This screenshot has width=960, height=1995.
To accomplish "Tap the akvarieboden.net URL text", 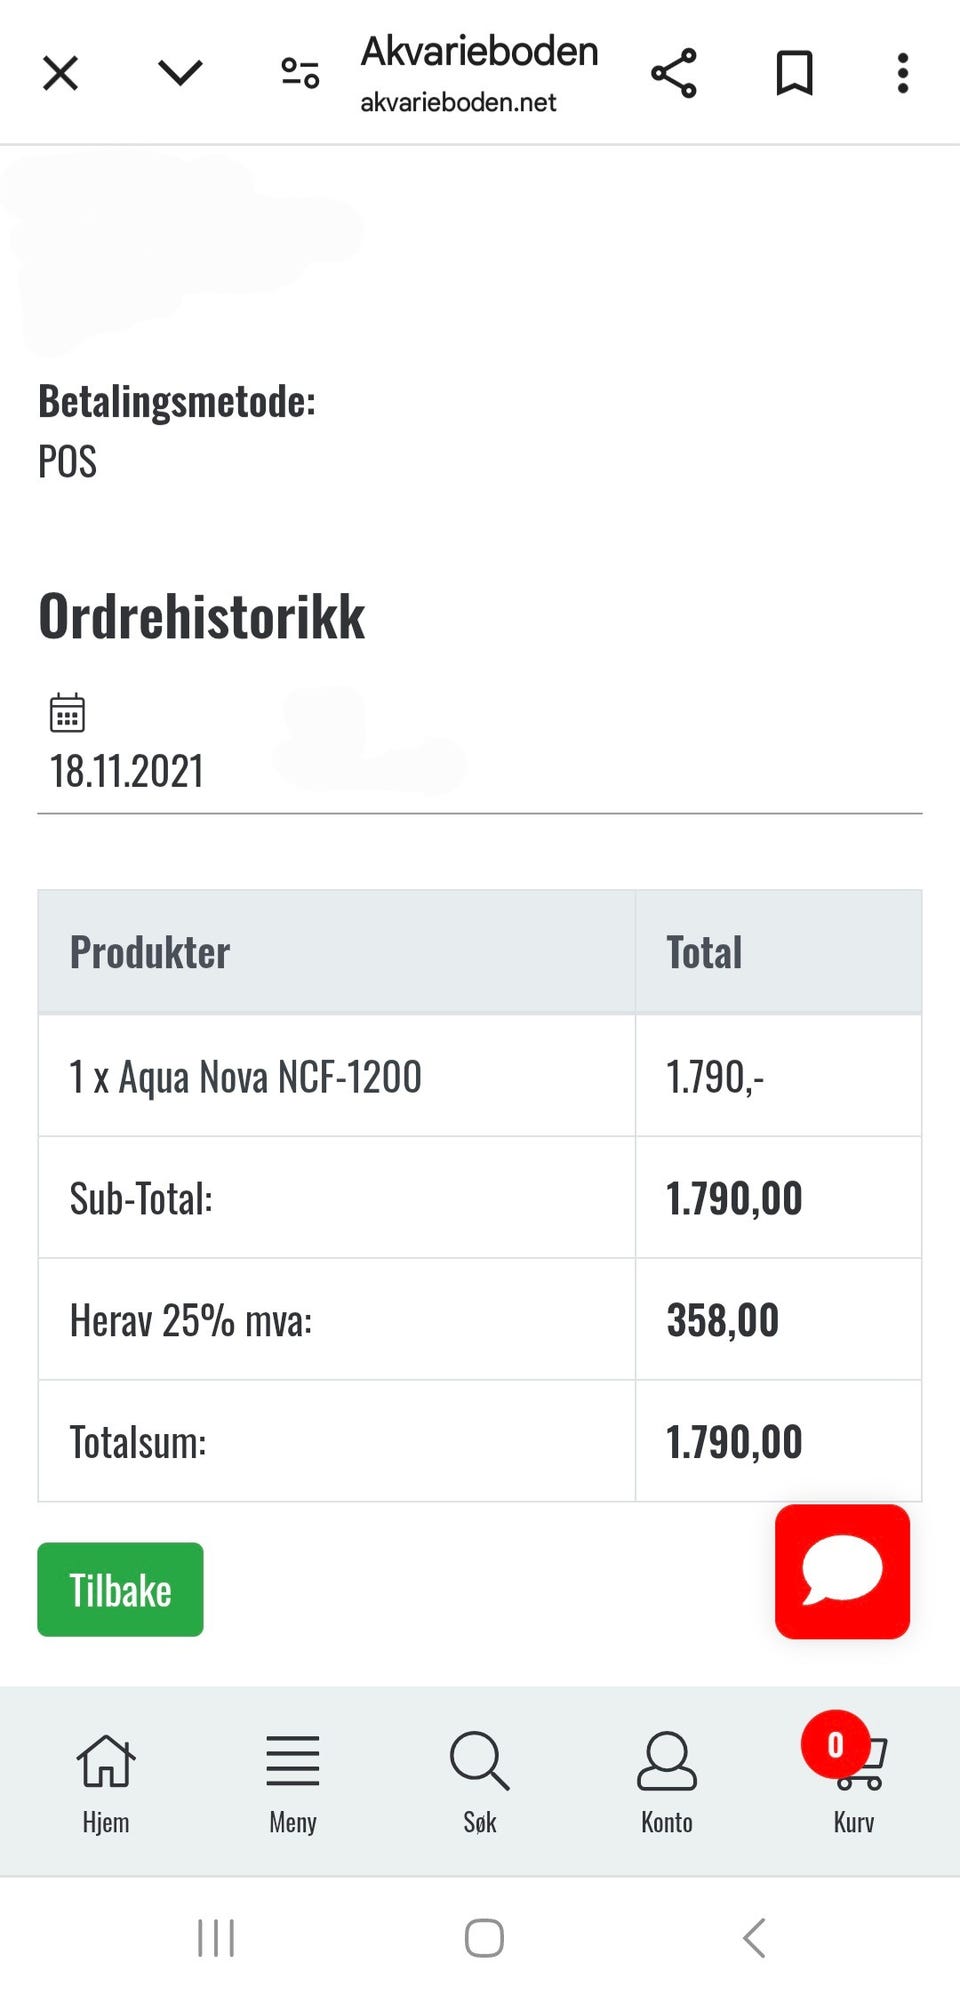I will [x=458, y=102].
